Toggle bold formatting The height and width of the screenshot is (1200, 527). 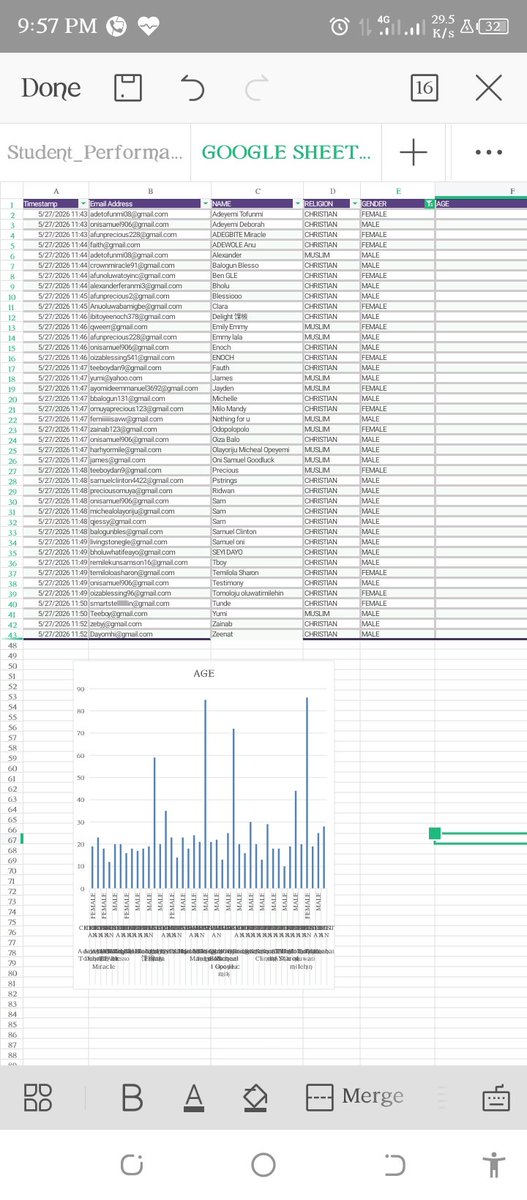(x=131, y=1097)
